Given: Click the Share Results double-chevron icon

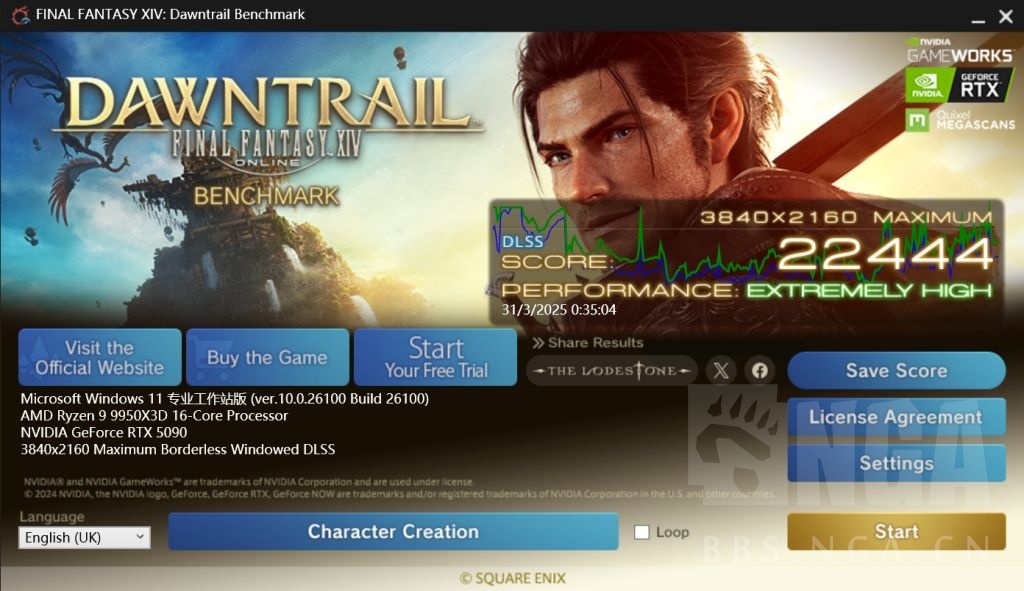Looking at the screenshot, I should click(537, 343).
